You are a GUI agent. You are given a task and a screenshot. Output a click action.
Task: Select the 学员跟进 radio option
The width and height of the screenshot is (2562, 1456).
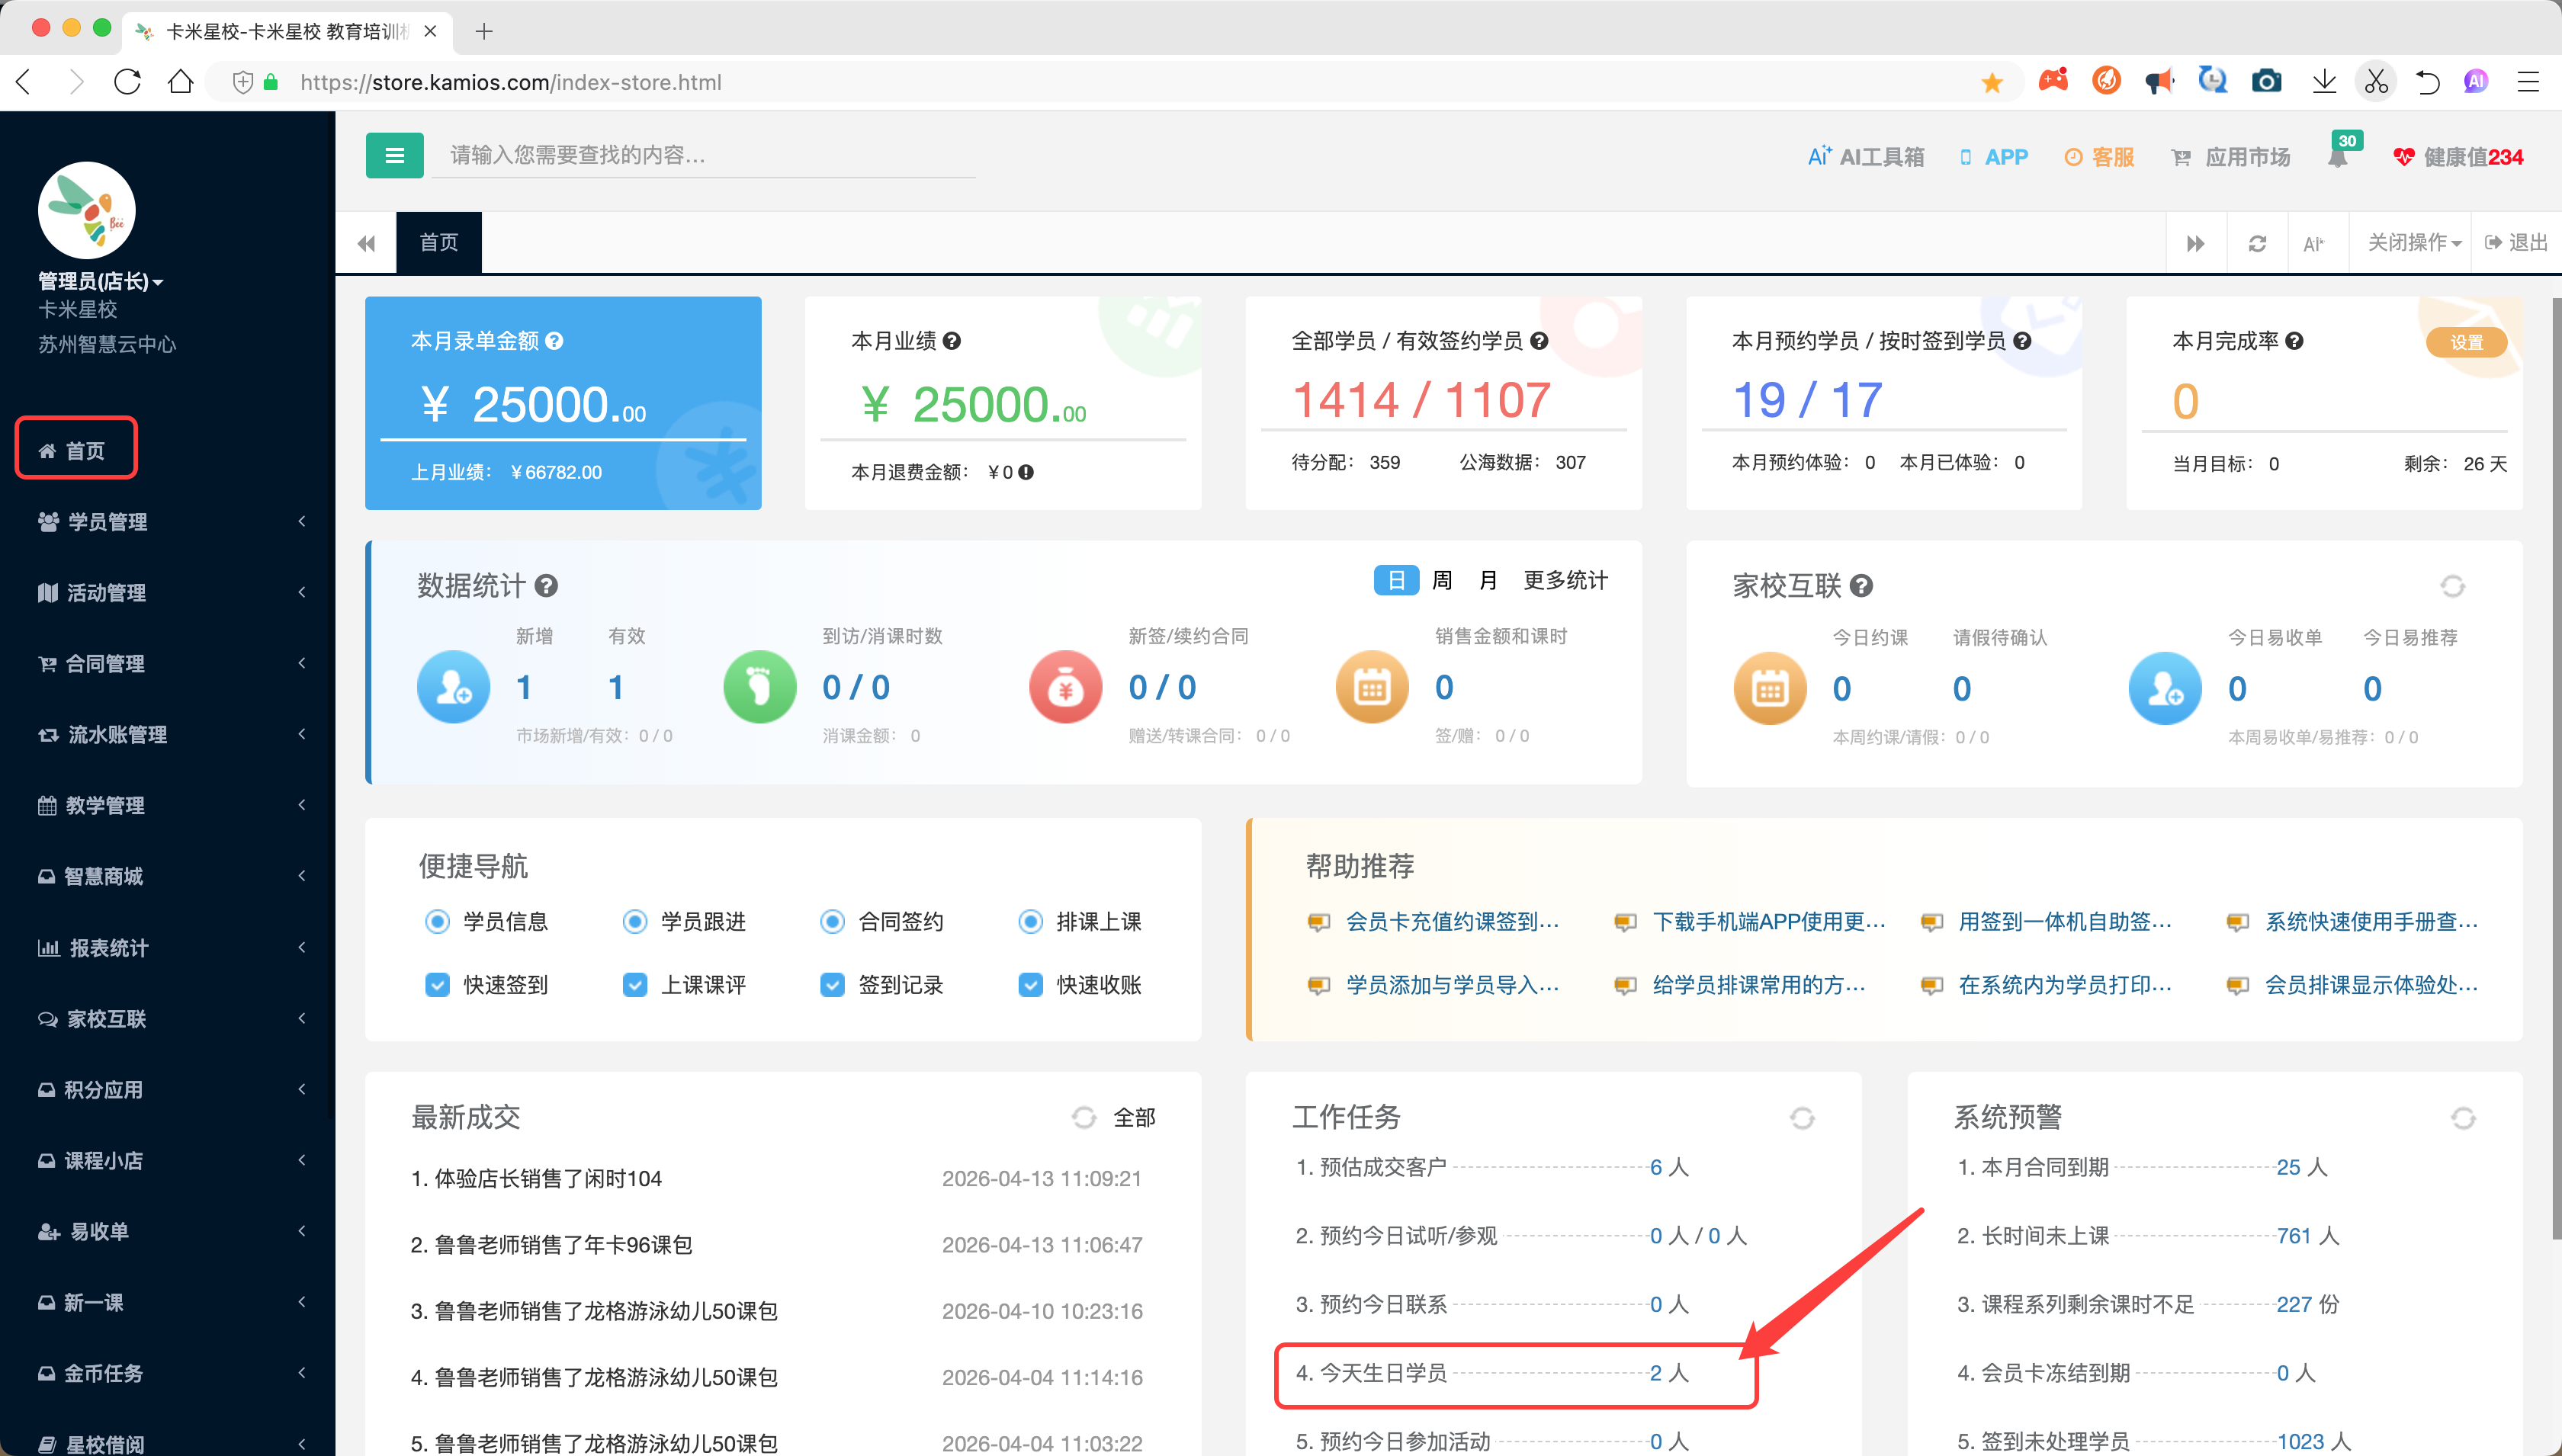click(635, 921)
